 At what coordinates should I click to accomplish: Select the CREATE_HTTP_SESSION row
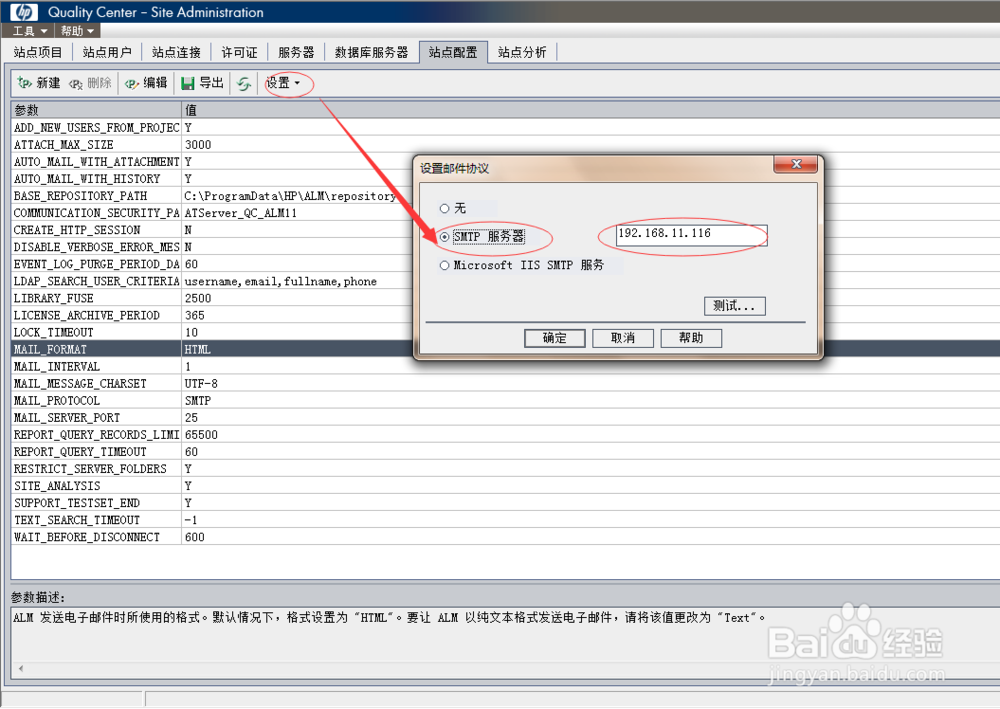(x=505, y=230)
